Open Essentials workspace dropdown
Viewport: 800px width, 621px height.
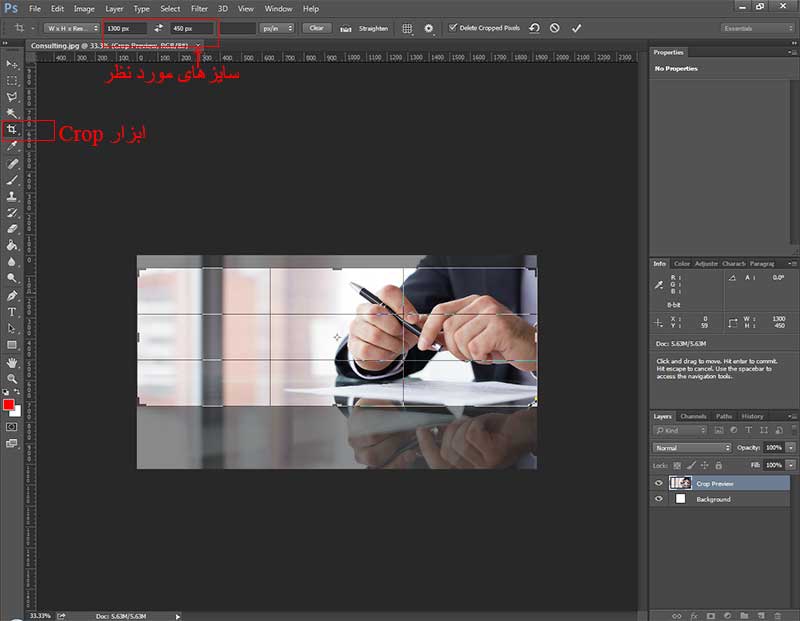[x=757, y=28]
